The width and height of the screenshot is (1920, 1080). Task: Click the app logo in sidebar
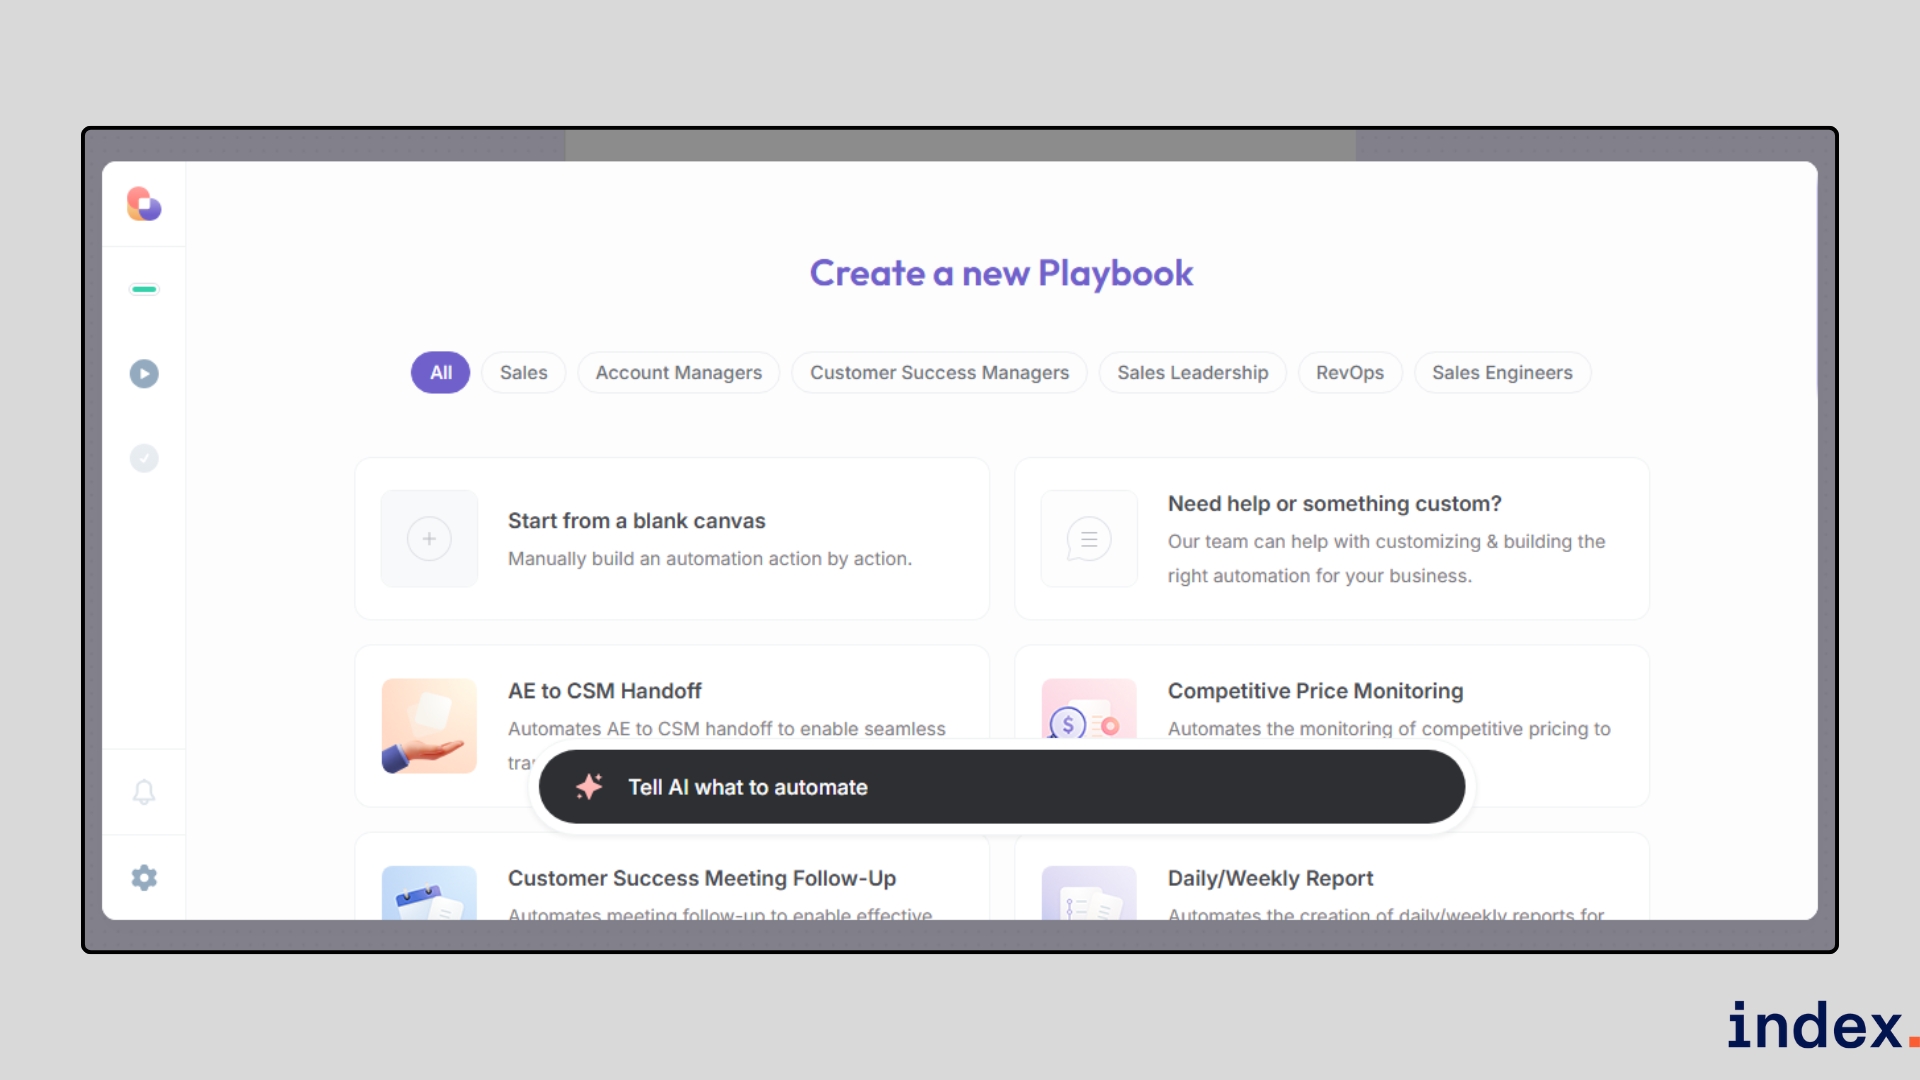[x=144, y=204]
